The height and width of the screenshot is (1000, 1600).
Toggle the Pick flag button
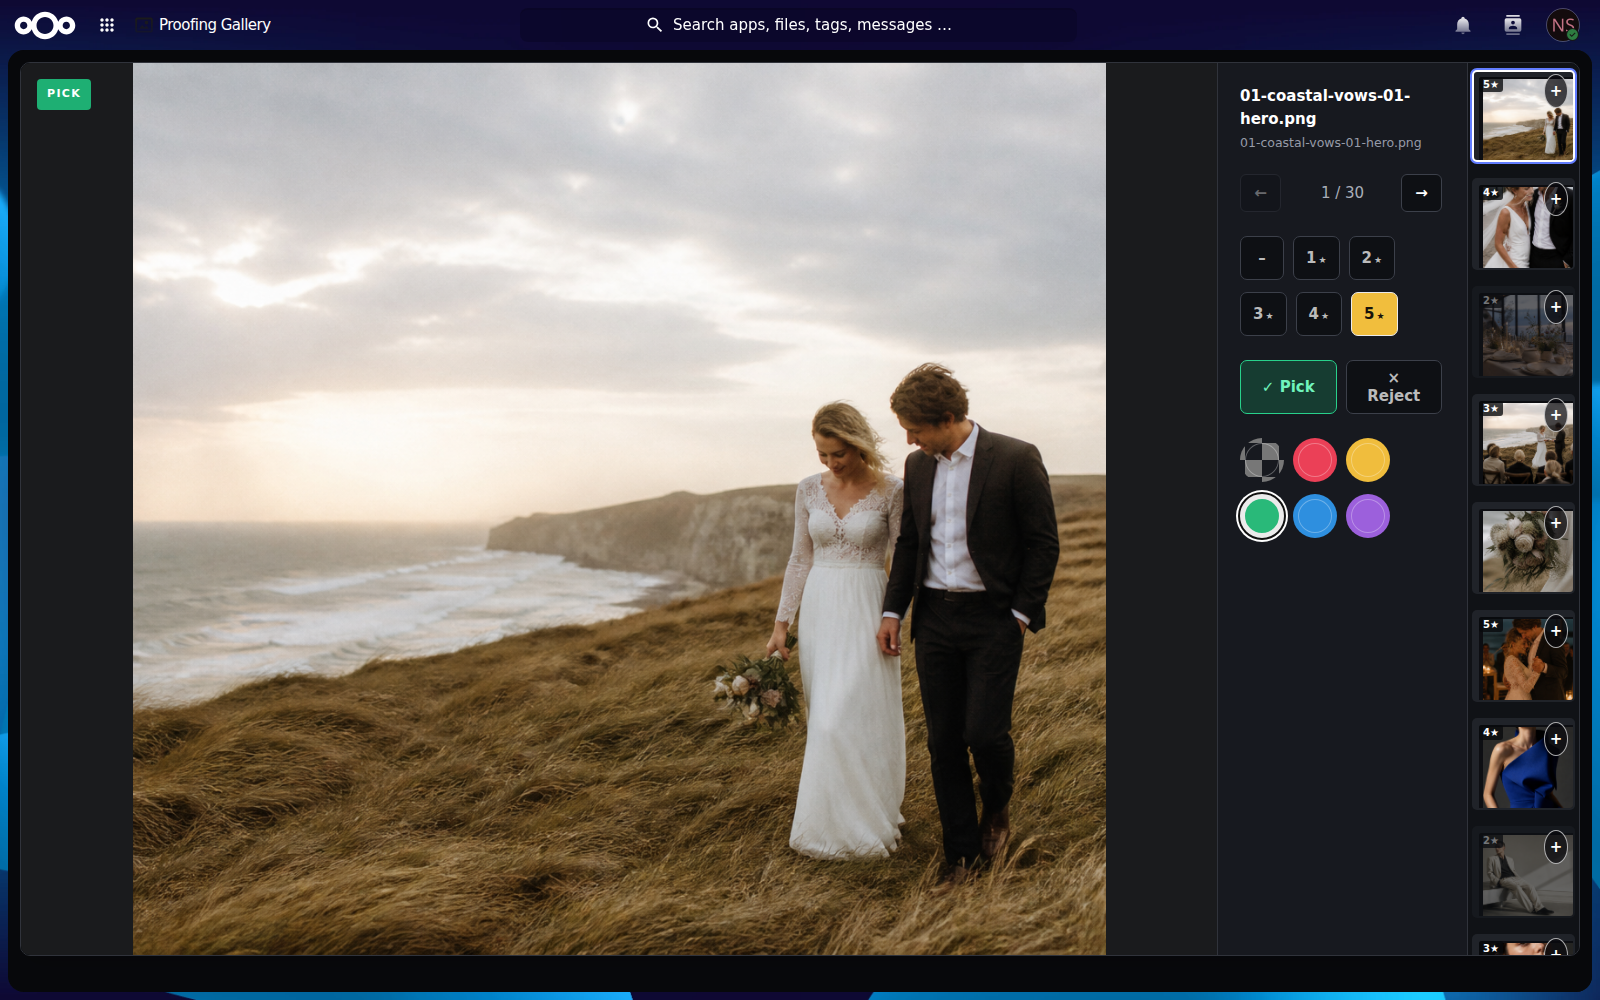click(x=1288, y=387)
